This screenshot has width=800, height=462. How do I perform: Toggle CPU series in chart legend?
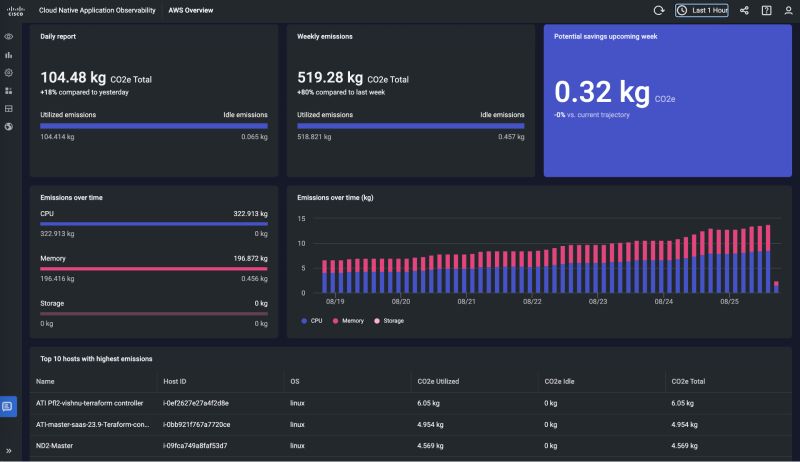click(x=312, y=321)
